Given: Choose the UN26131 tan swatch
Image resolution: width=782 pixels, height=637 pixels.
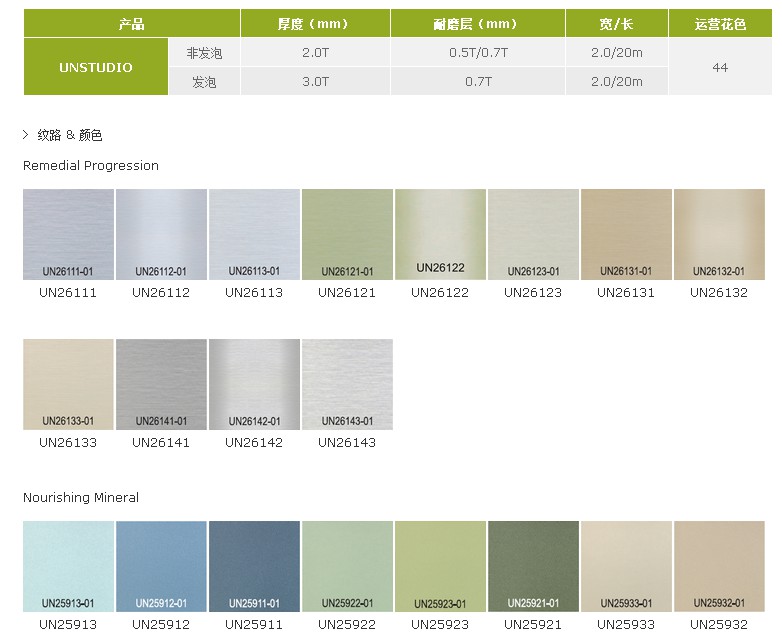Looking at the screenshot, I should click(x=626, y=234).
